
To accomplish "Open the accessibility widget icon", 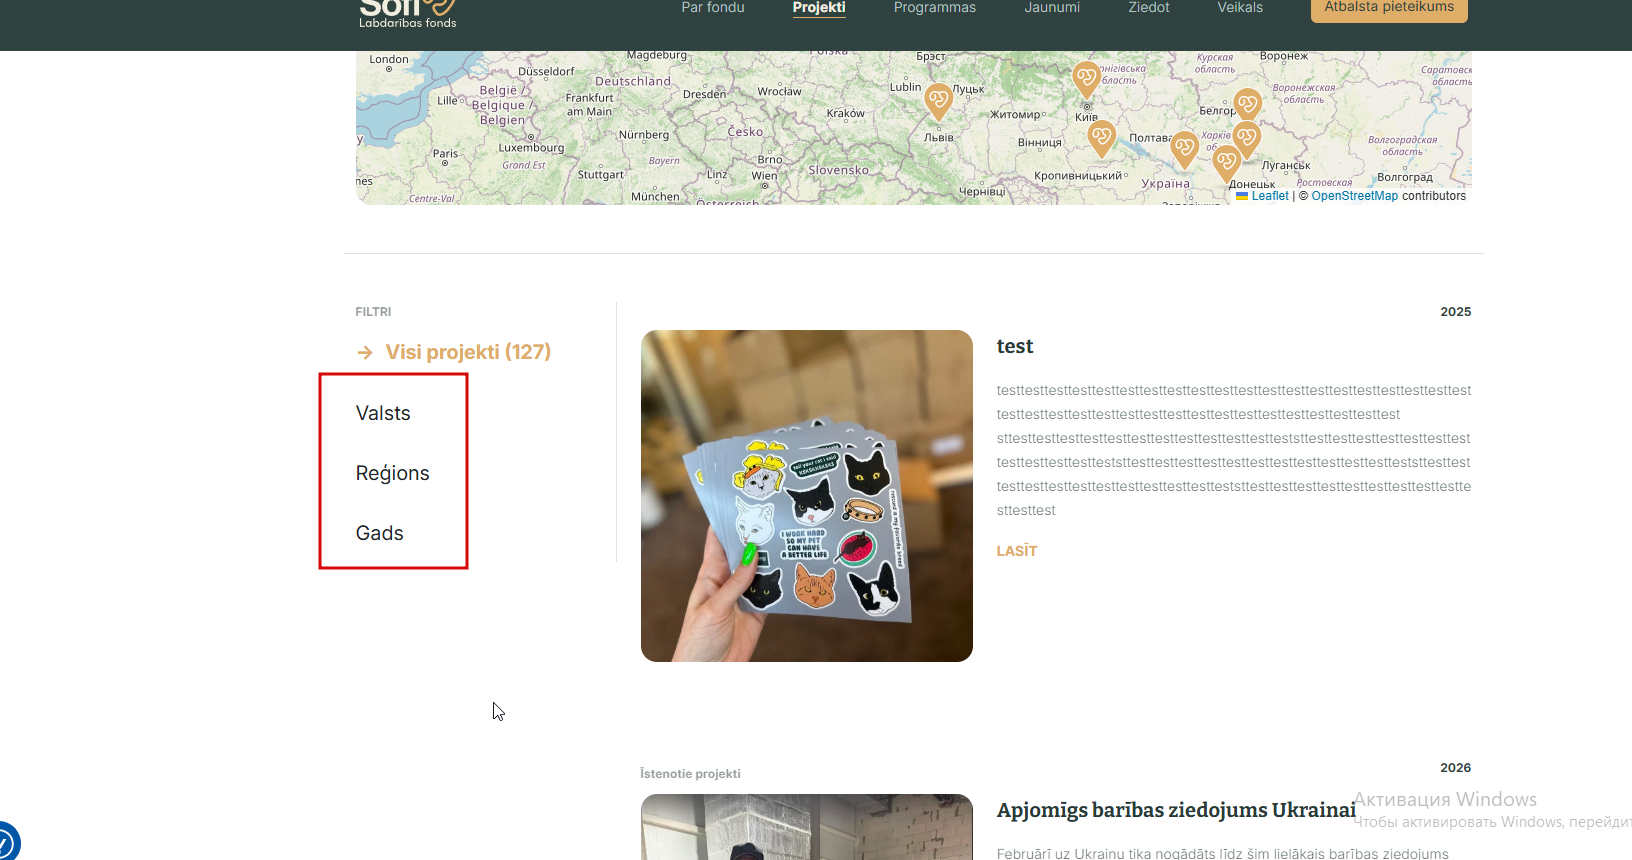I will coord(5,843).
